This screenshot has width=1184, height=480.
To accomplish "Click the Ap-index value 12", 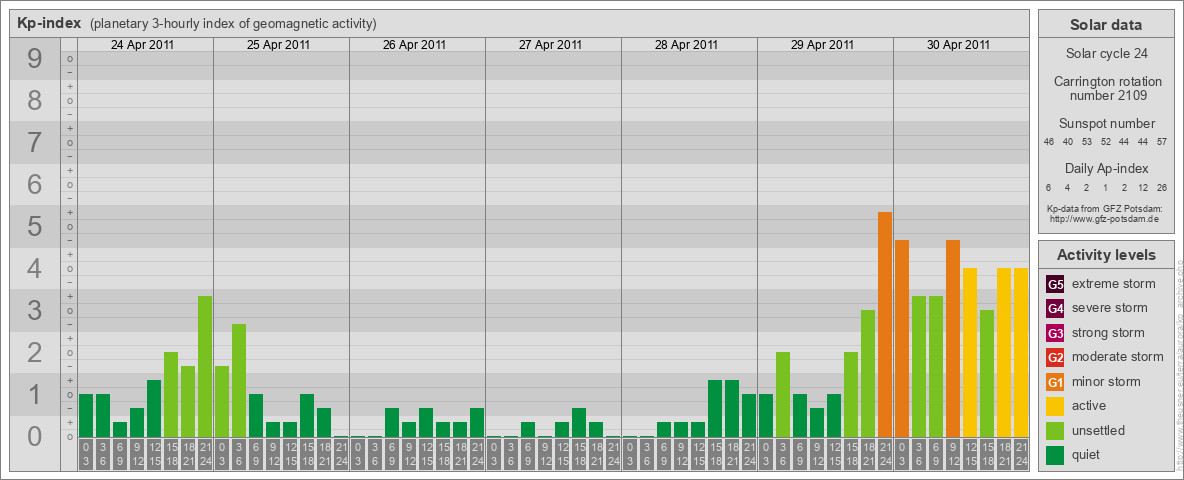I will (1142, 187).
